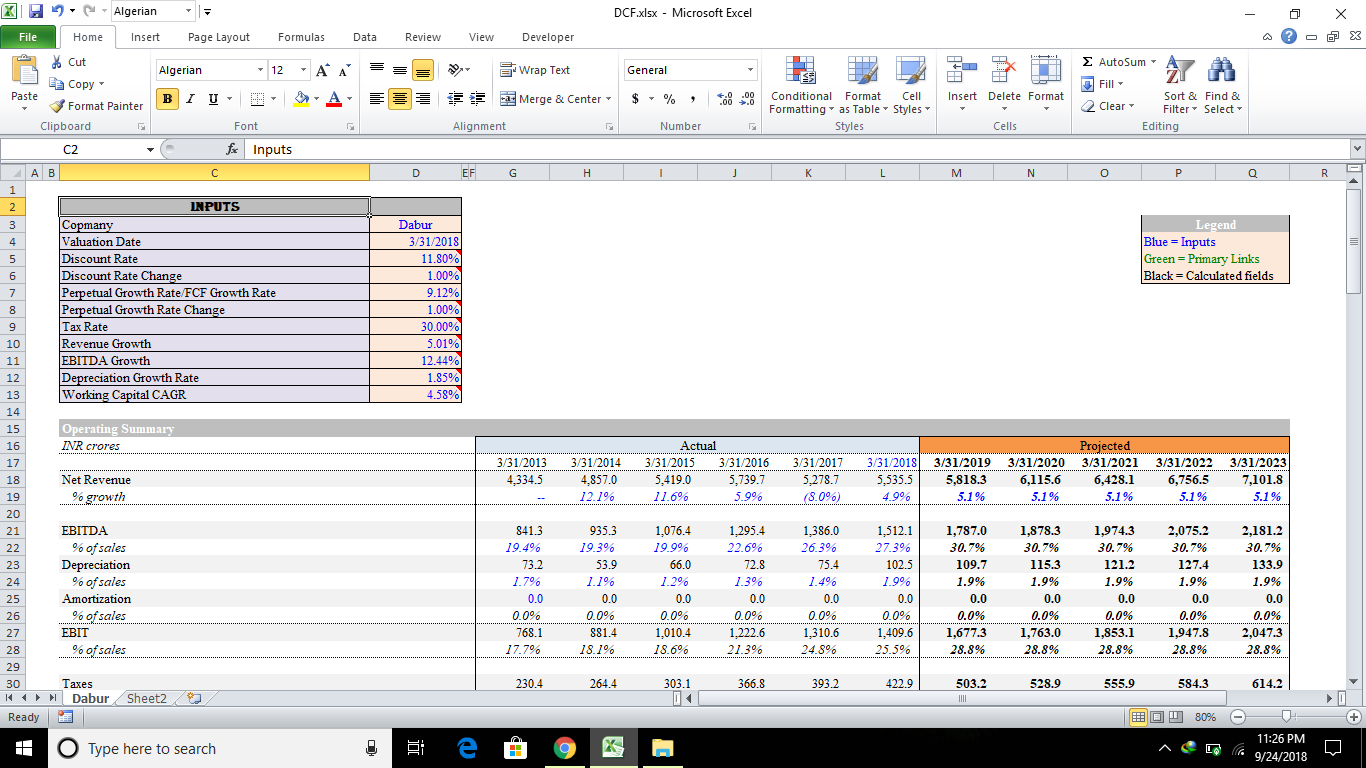The height and width of the screenshot is (768, 1366).
Task: Open Cell Styles gallery
Action: pyautogui.click(x=911, y=86)
